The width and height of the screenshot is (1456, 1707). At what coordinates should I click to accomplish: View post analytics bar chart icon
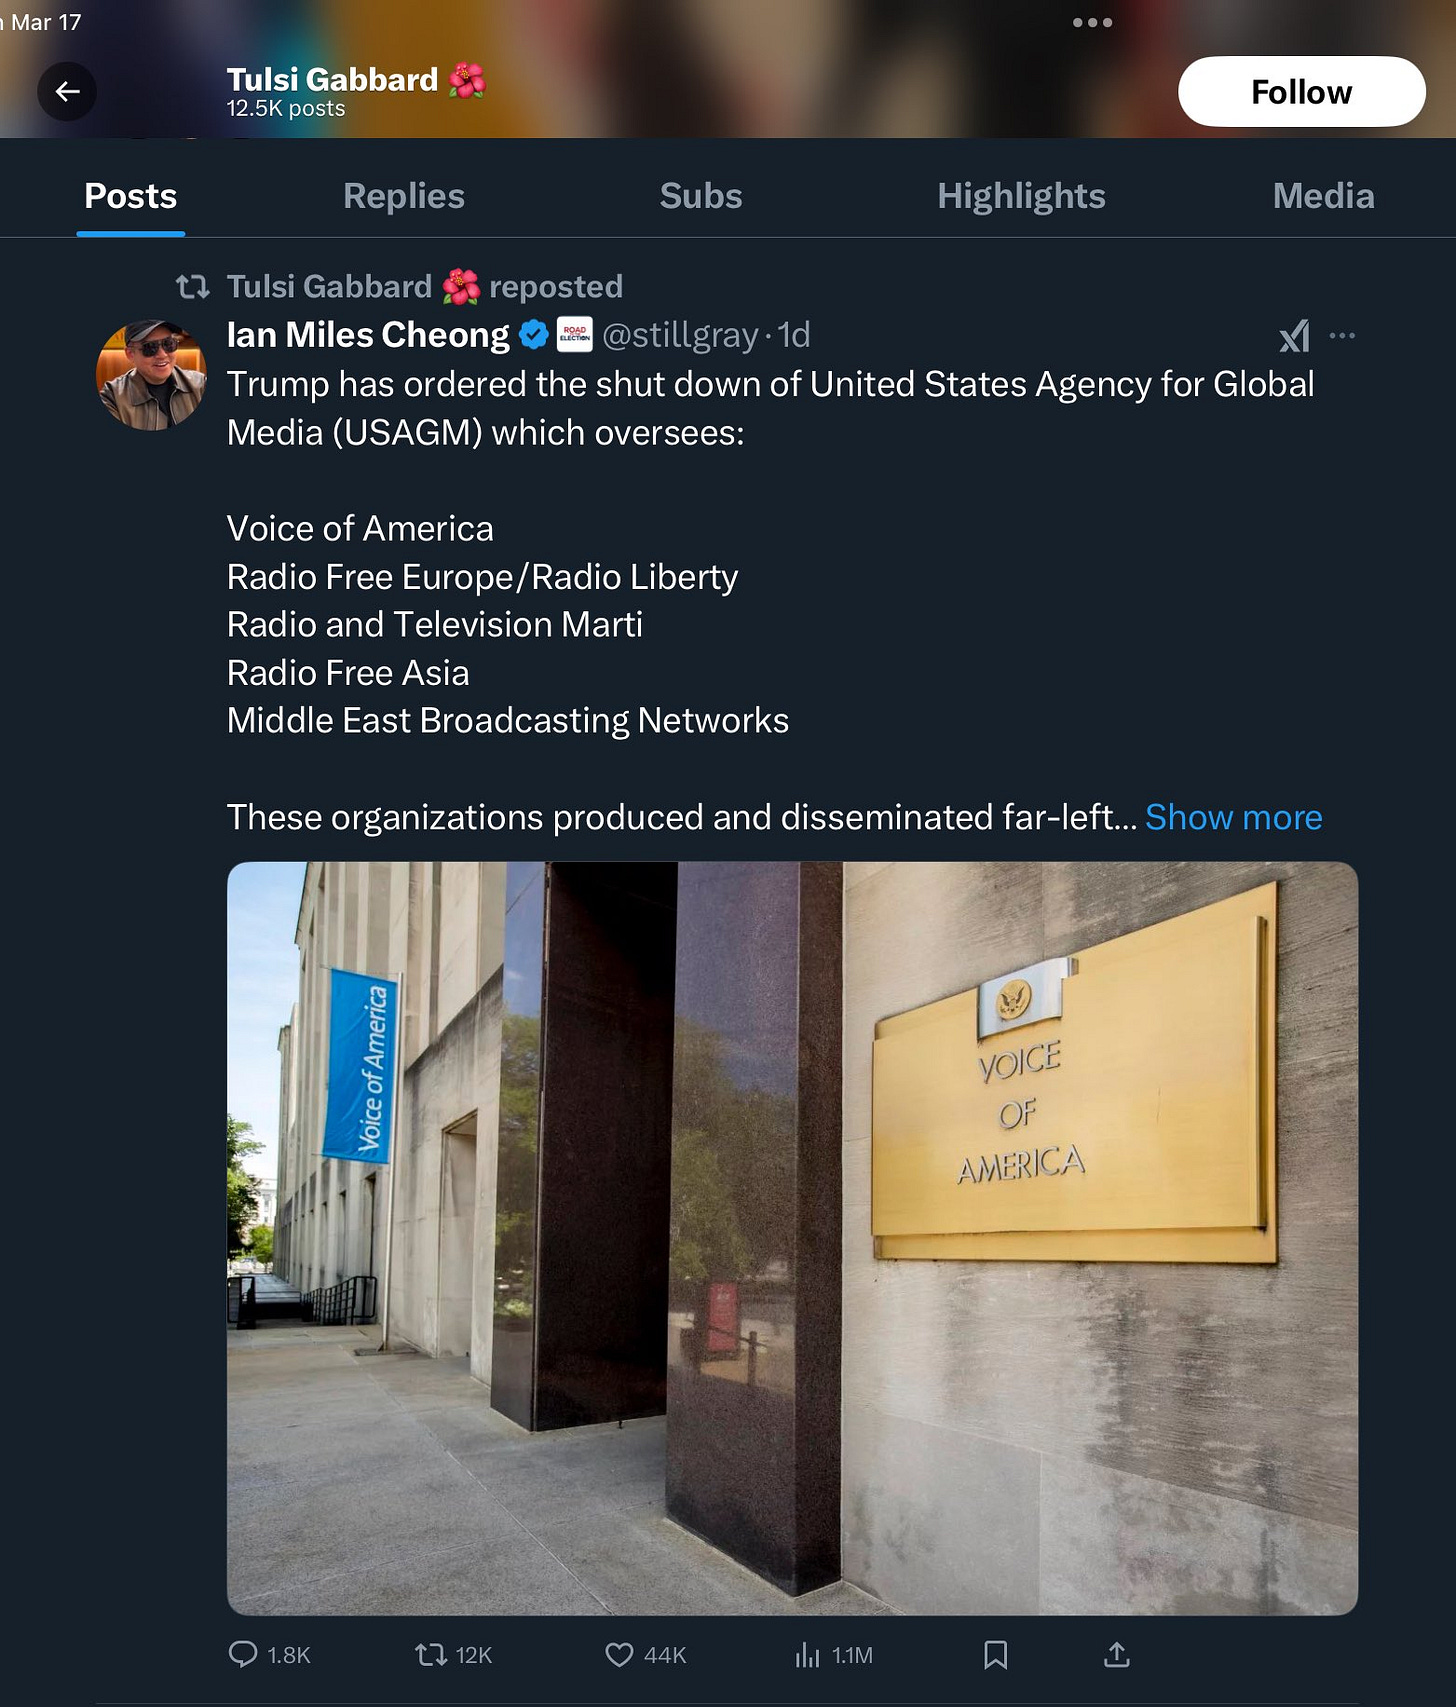coord(807,1654)
